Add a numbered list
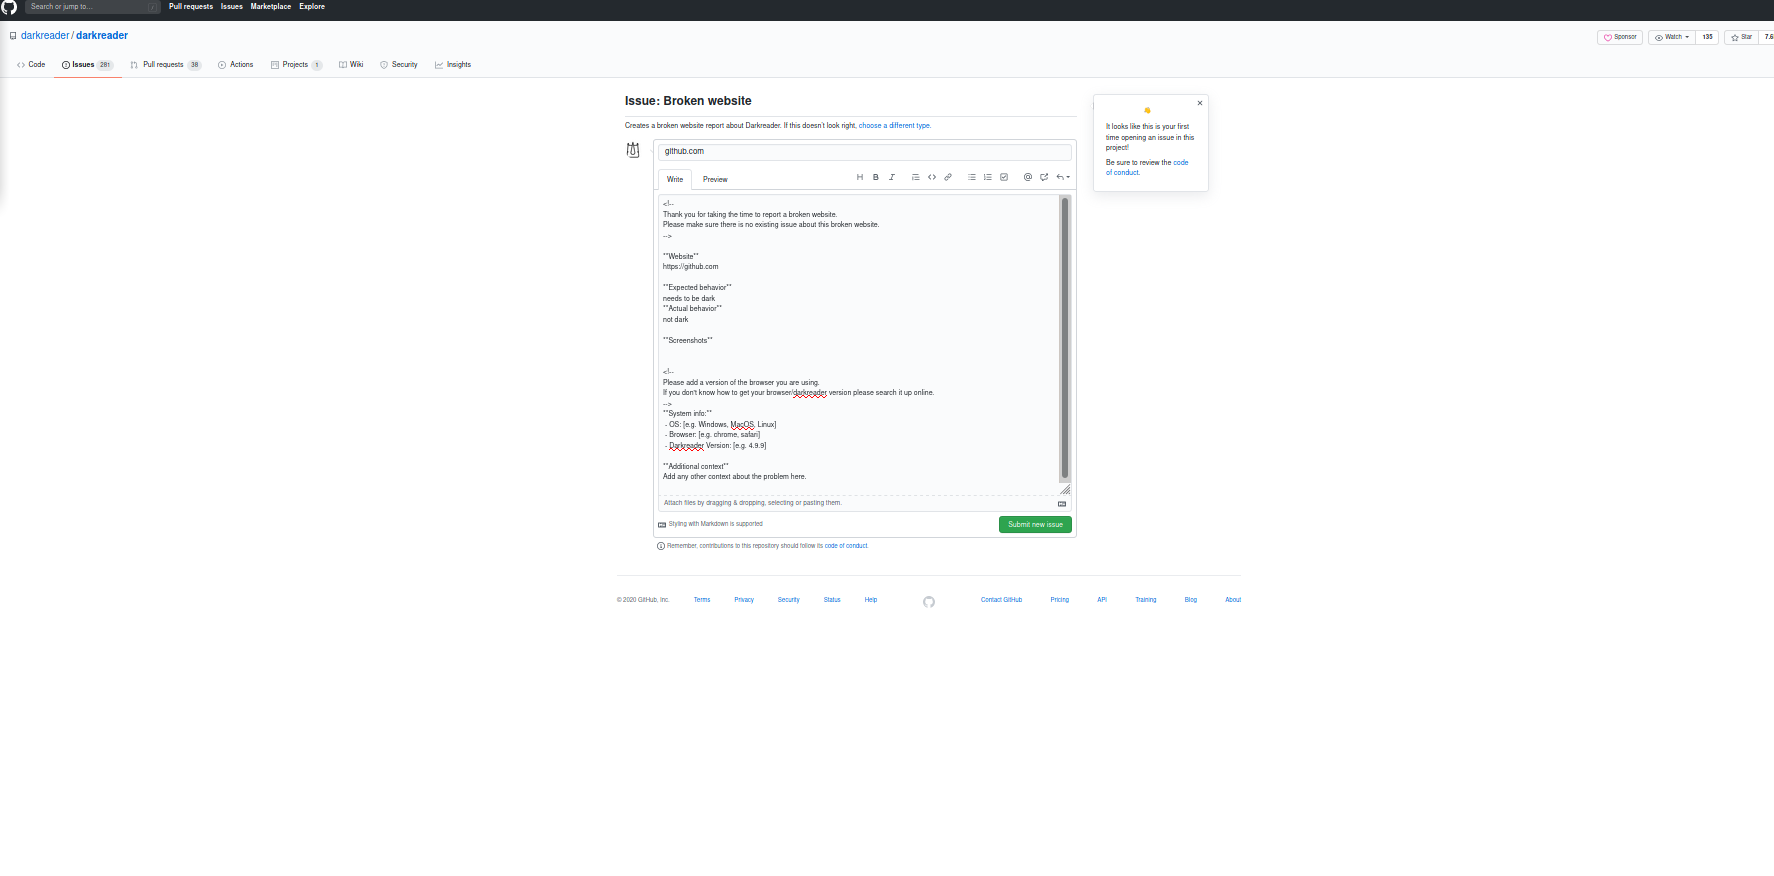The image size is (1774, 876). pos(987,177)
